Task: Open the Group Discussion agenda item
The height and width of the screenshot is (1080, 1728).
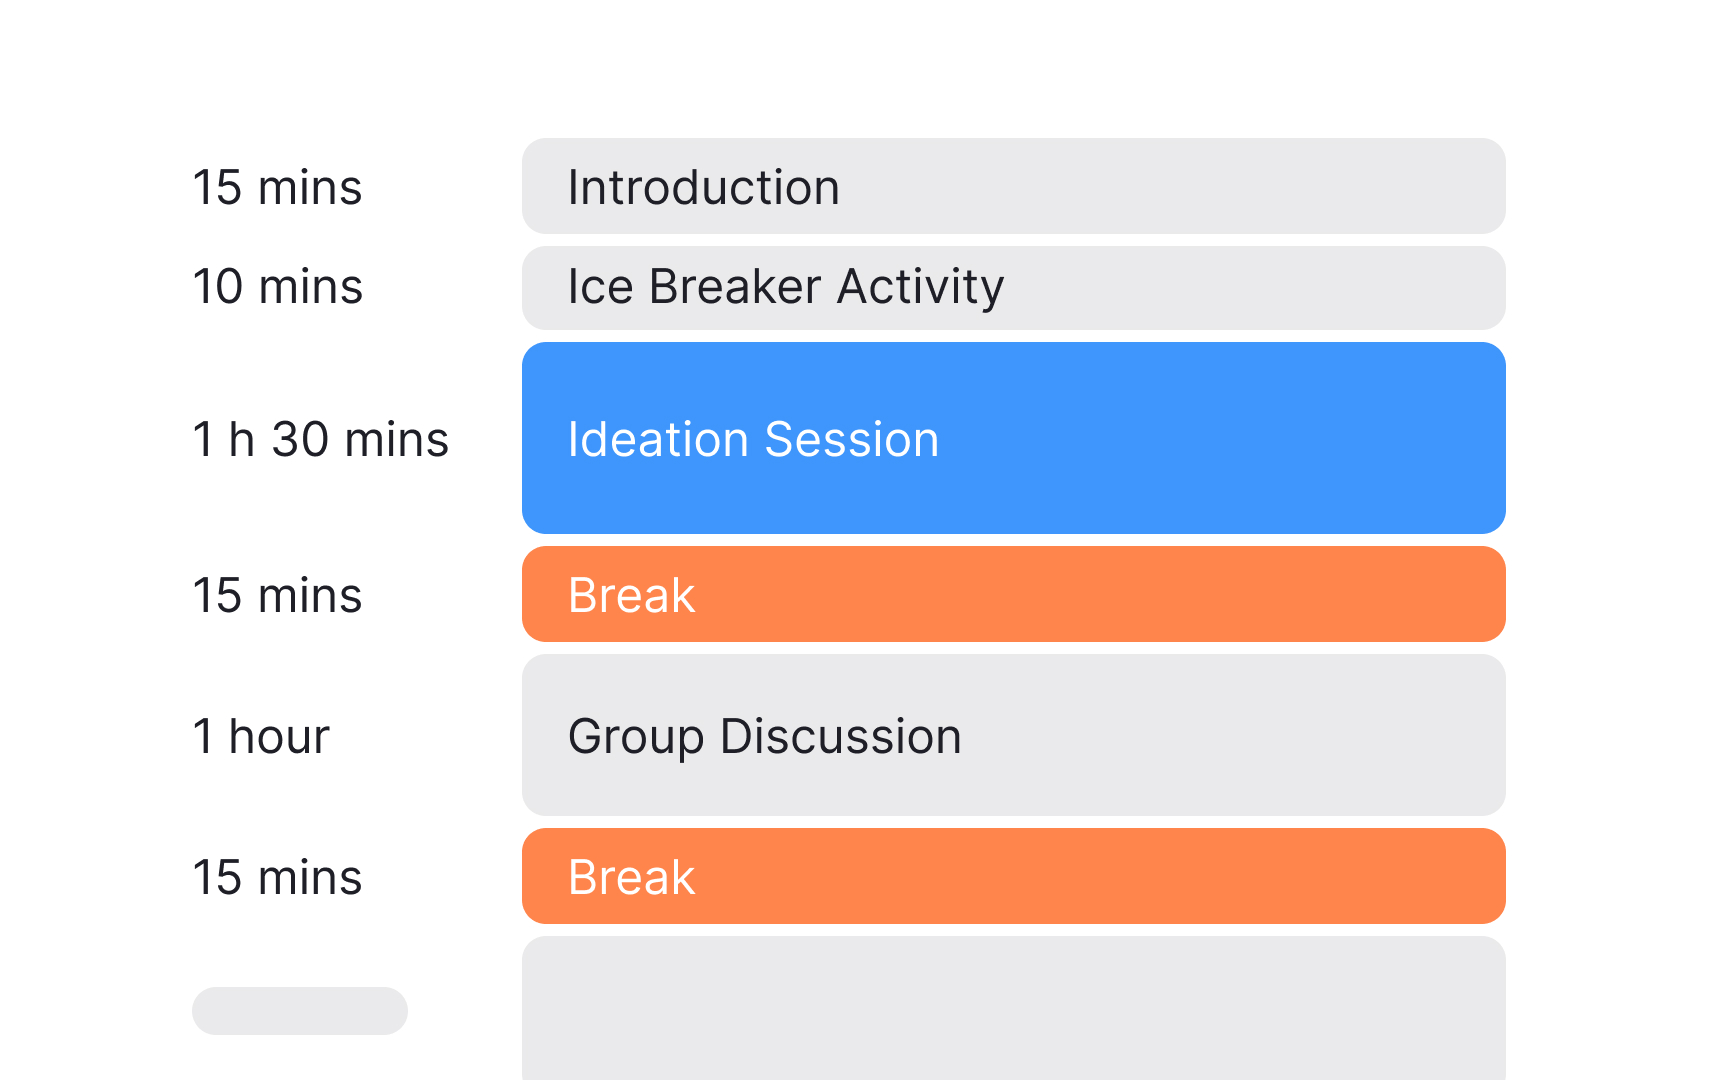Action: pos(1013,736)
